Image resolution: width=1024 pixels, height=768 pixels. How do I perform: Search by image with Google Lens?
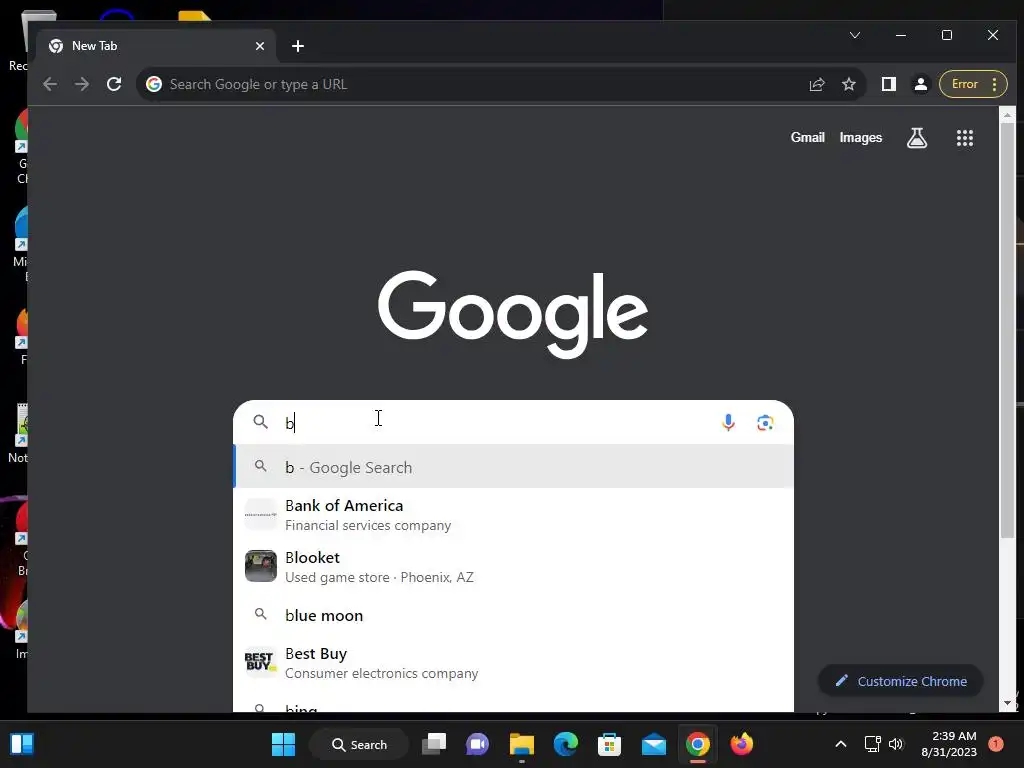tap(765, 423)
